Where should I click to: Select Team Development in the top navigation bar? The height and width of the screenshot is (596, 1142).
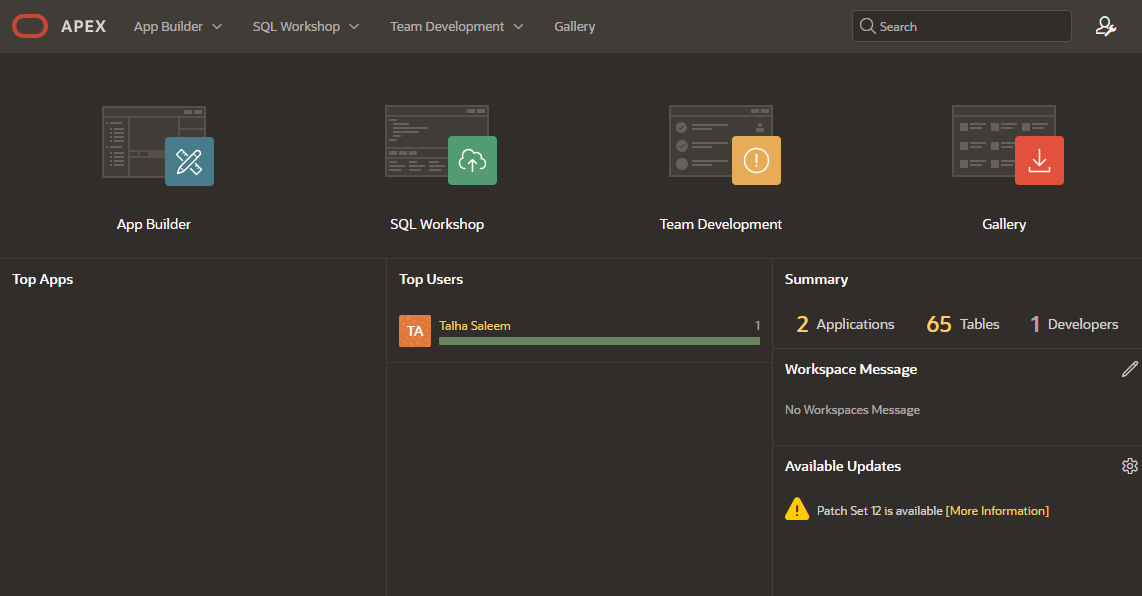point(447,26)
